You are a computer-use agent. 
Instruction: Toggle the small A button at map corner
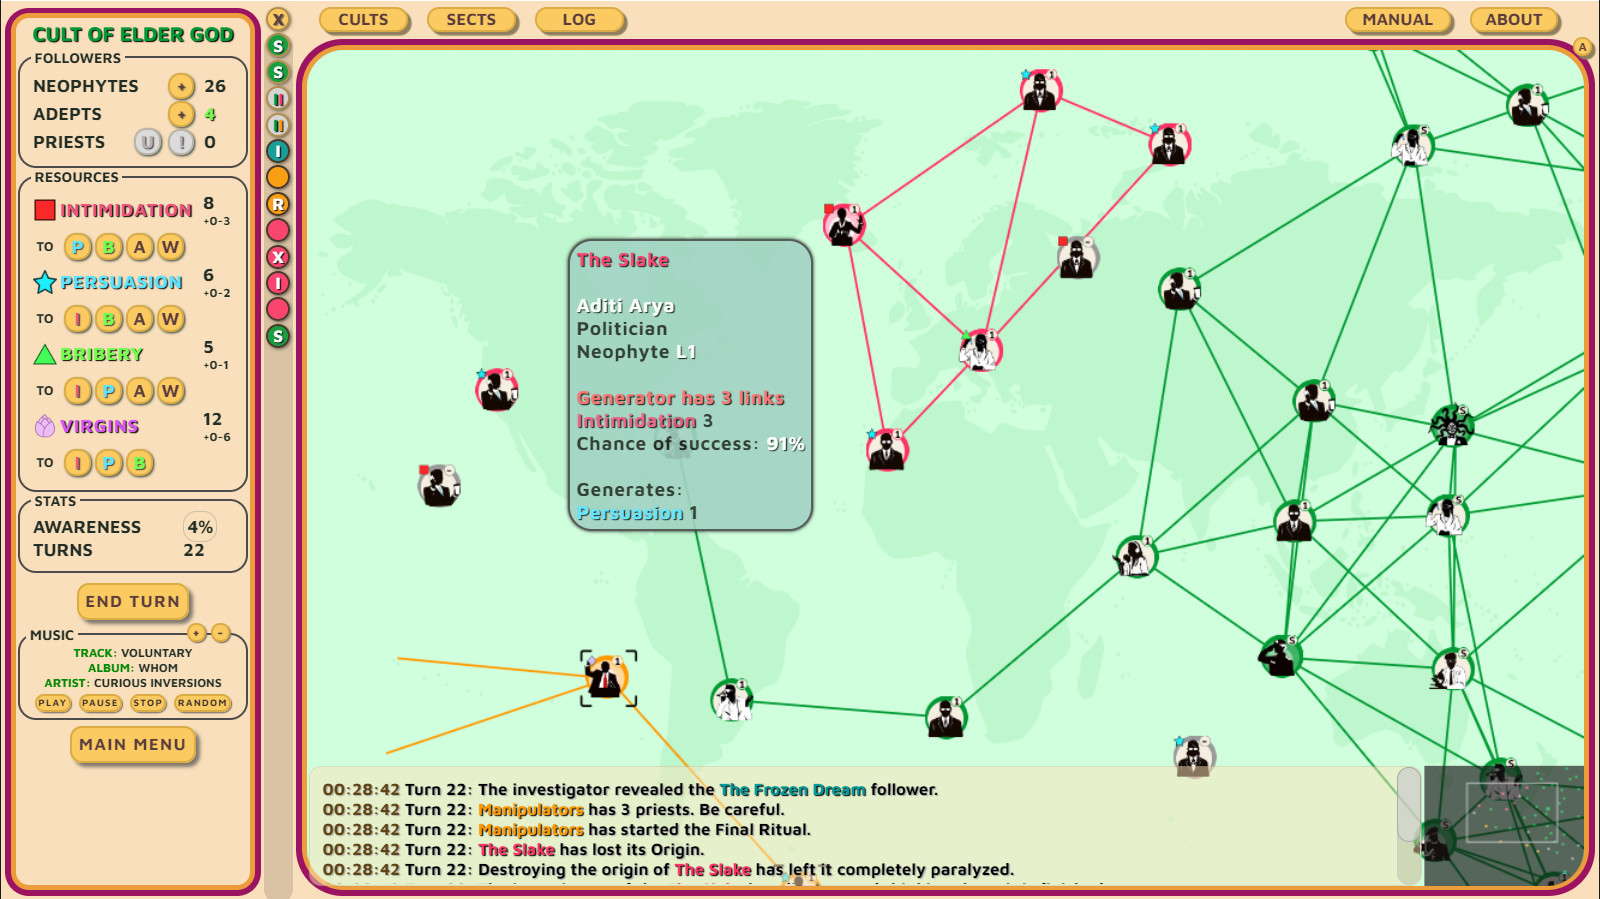pyautogui.click(x=1582, y=47)
